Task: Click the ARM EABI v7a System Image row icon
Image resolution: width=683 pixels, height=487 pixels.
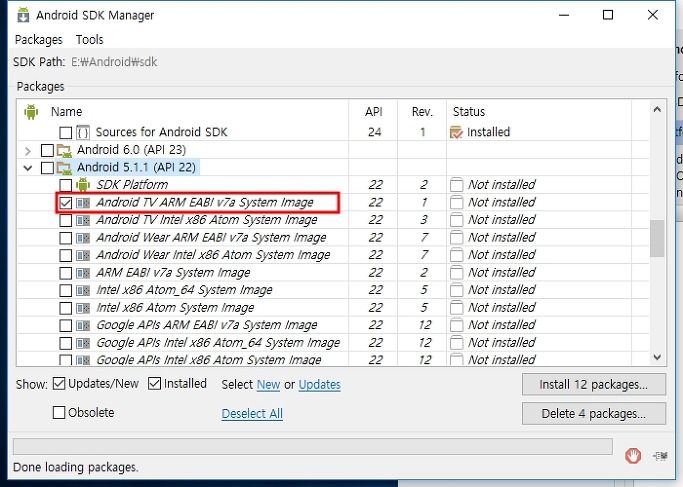Action: pyautogui.click(x=83, y=274)
